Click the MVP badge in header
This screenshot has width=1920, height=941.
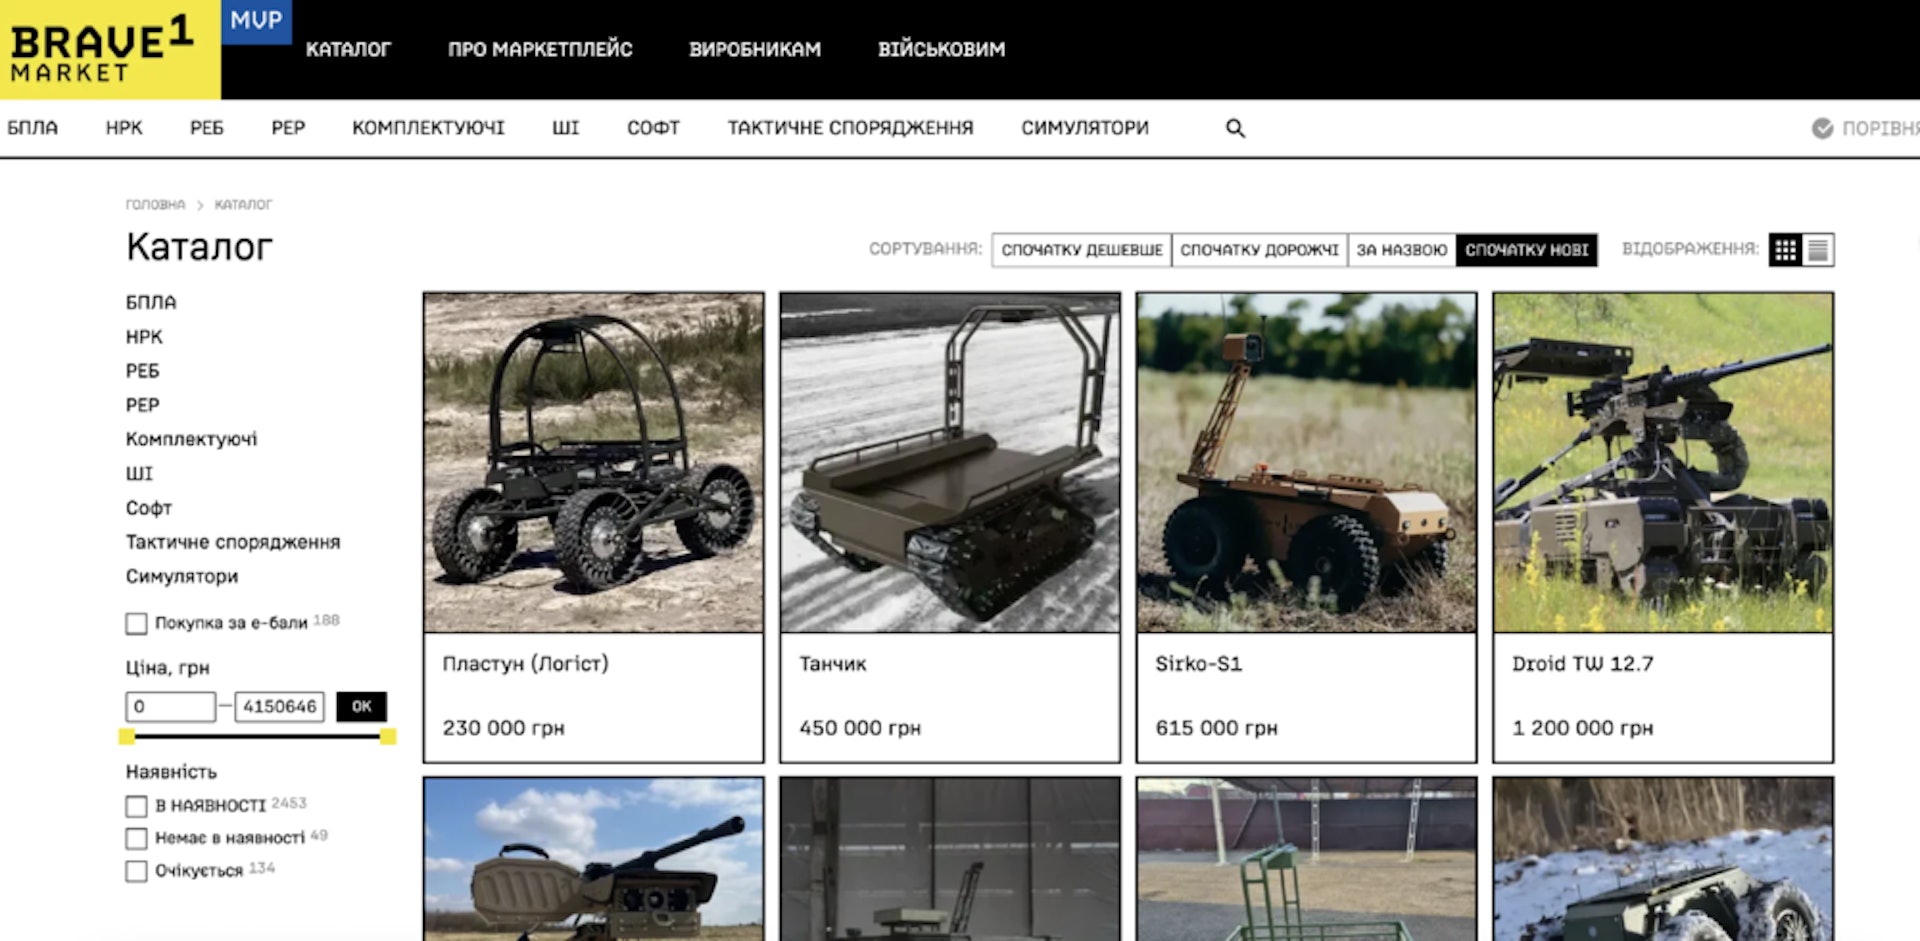pos(256,21)
